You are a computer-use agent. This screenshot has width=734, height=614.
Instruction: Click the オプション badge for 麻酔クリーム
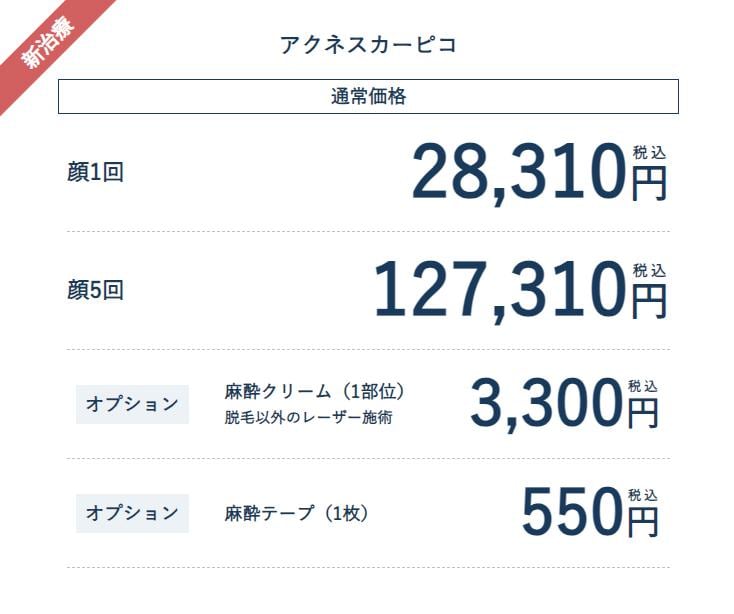pyautogui.click(x=132, y=404)
